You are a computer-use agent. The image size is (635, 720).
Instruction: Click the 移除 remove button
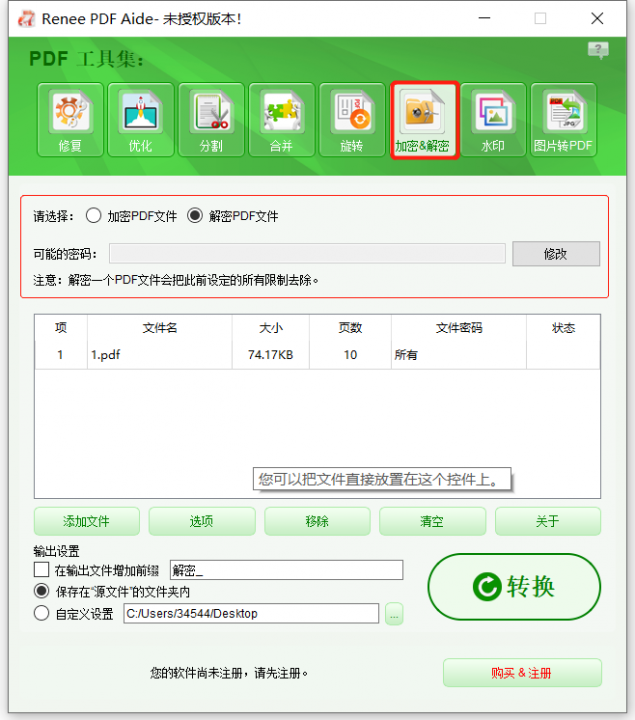tap(317, 521)
